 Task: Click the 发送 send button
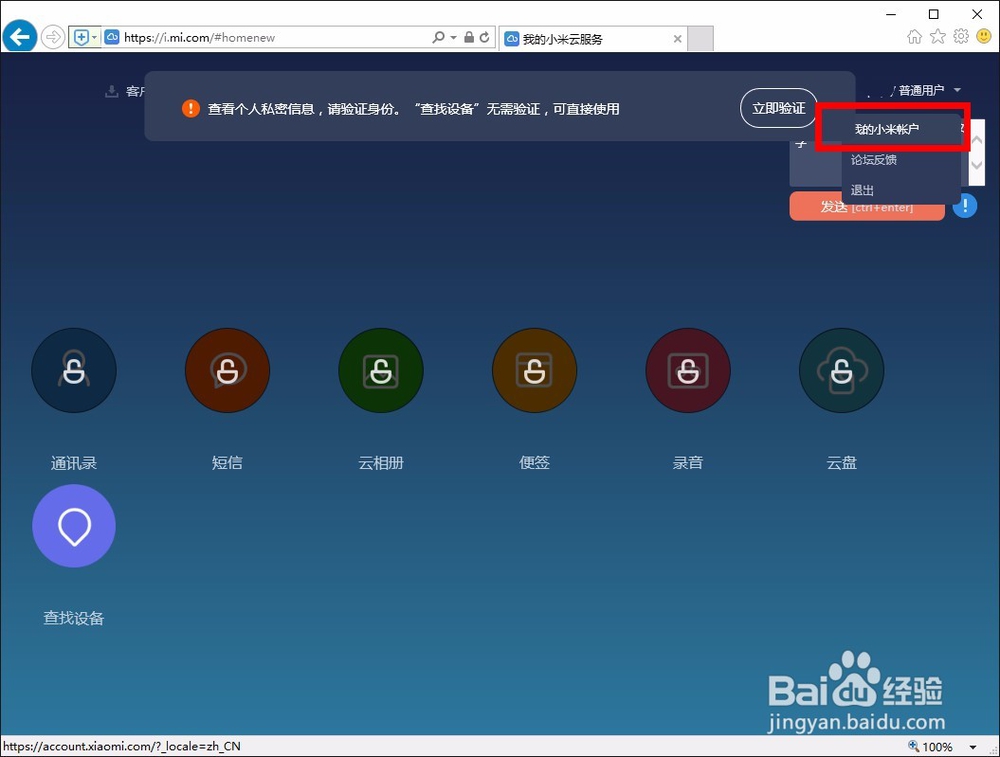pos(867,207)
